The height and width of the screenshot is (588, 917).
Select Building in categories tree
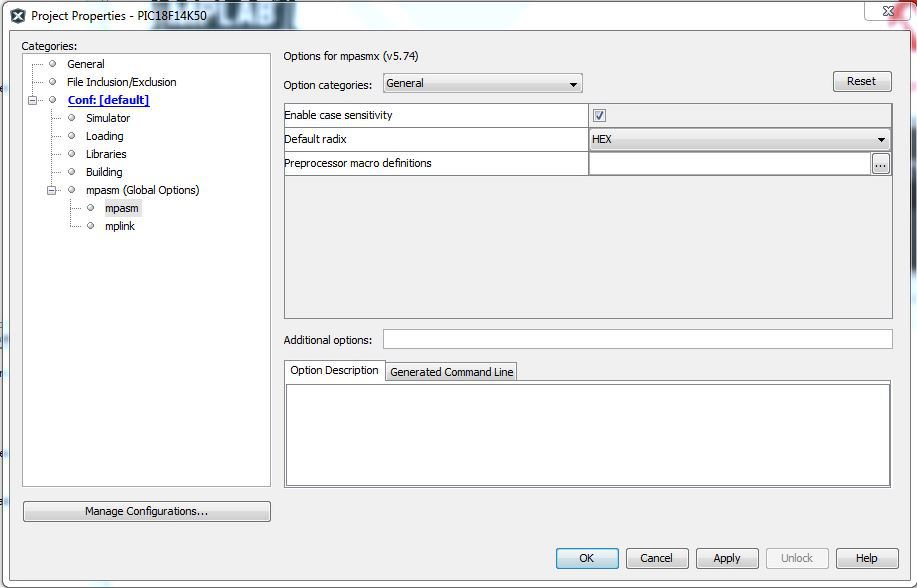[104, 173]
